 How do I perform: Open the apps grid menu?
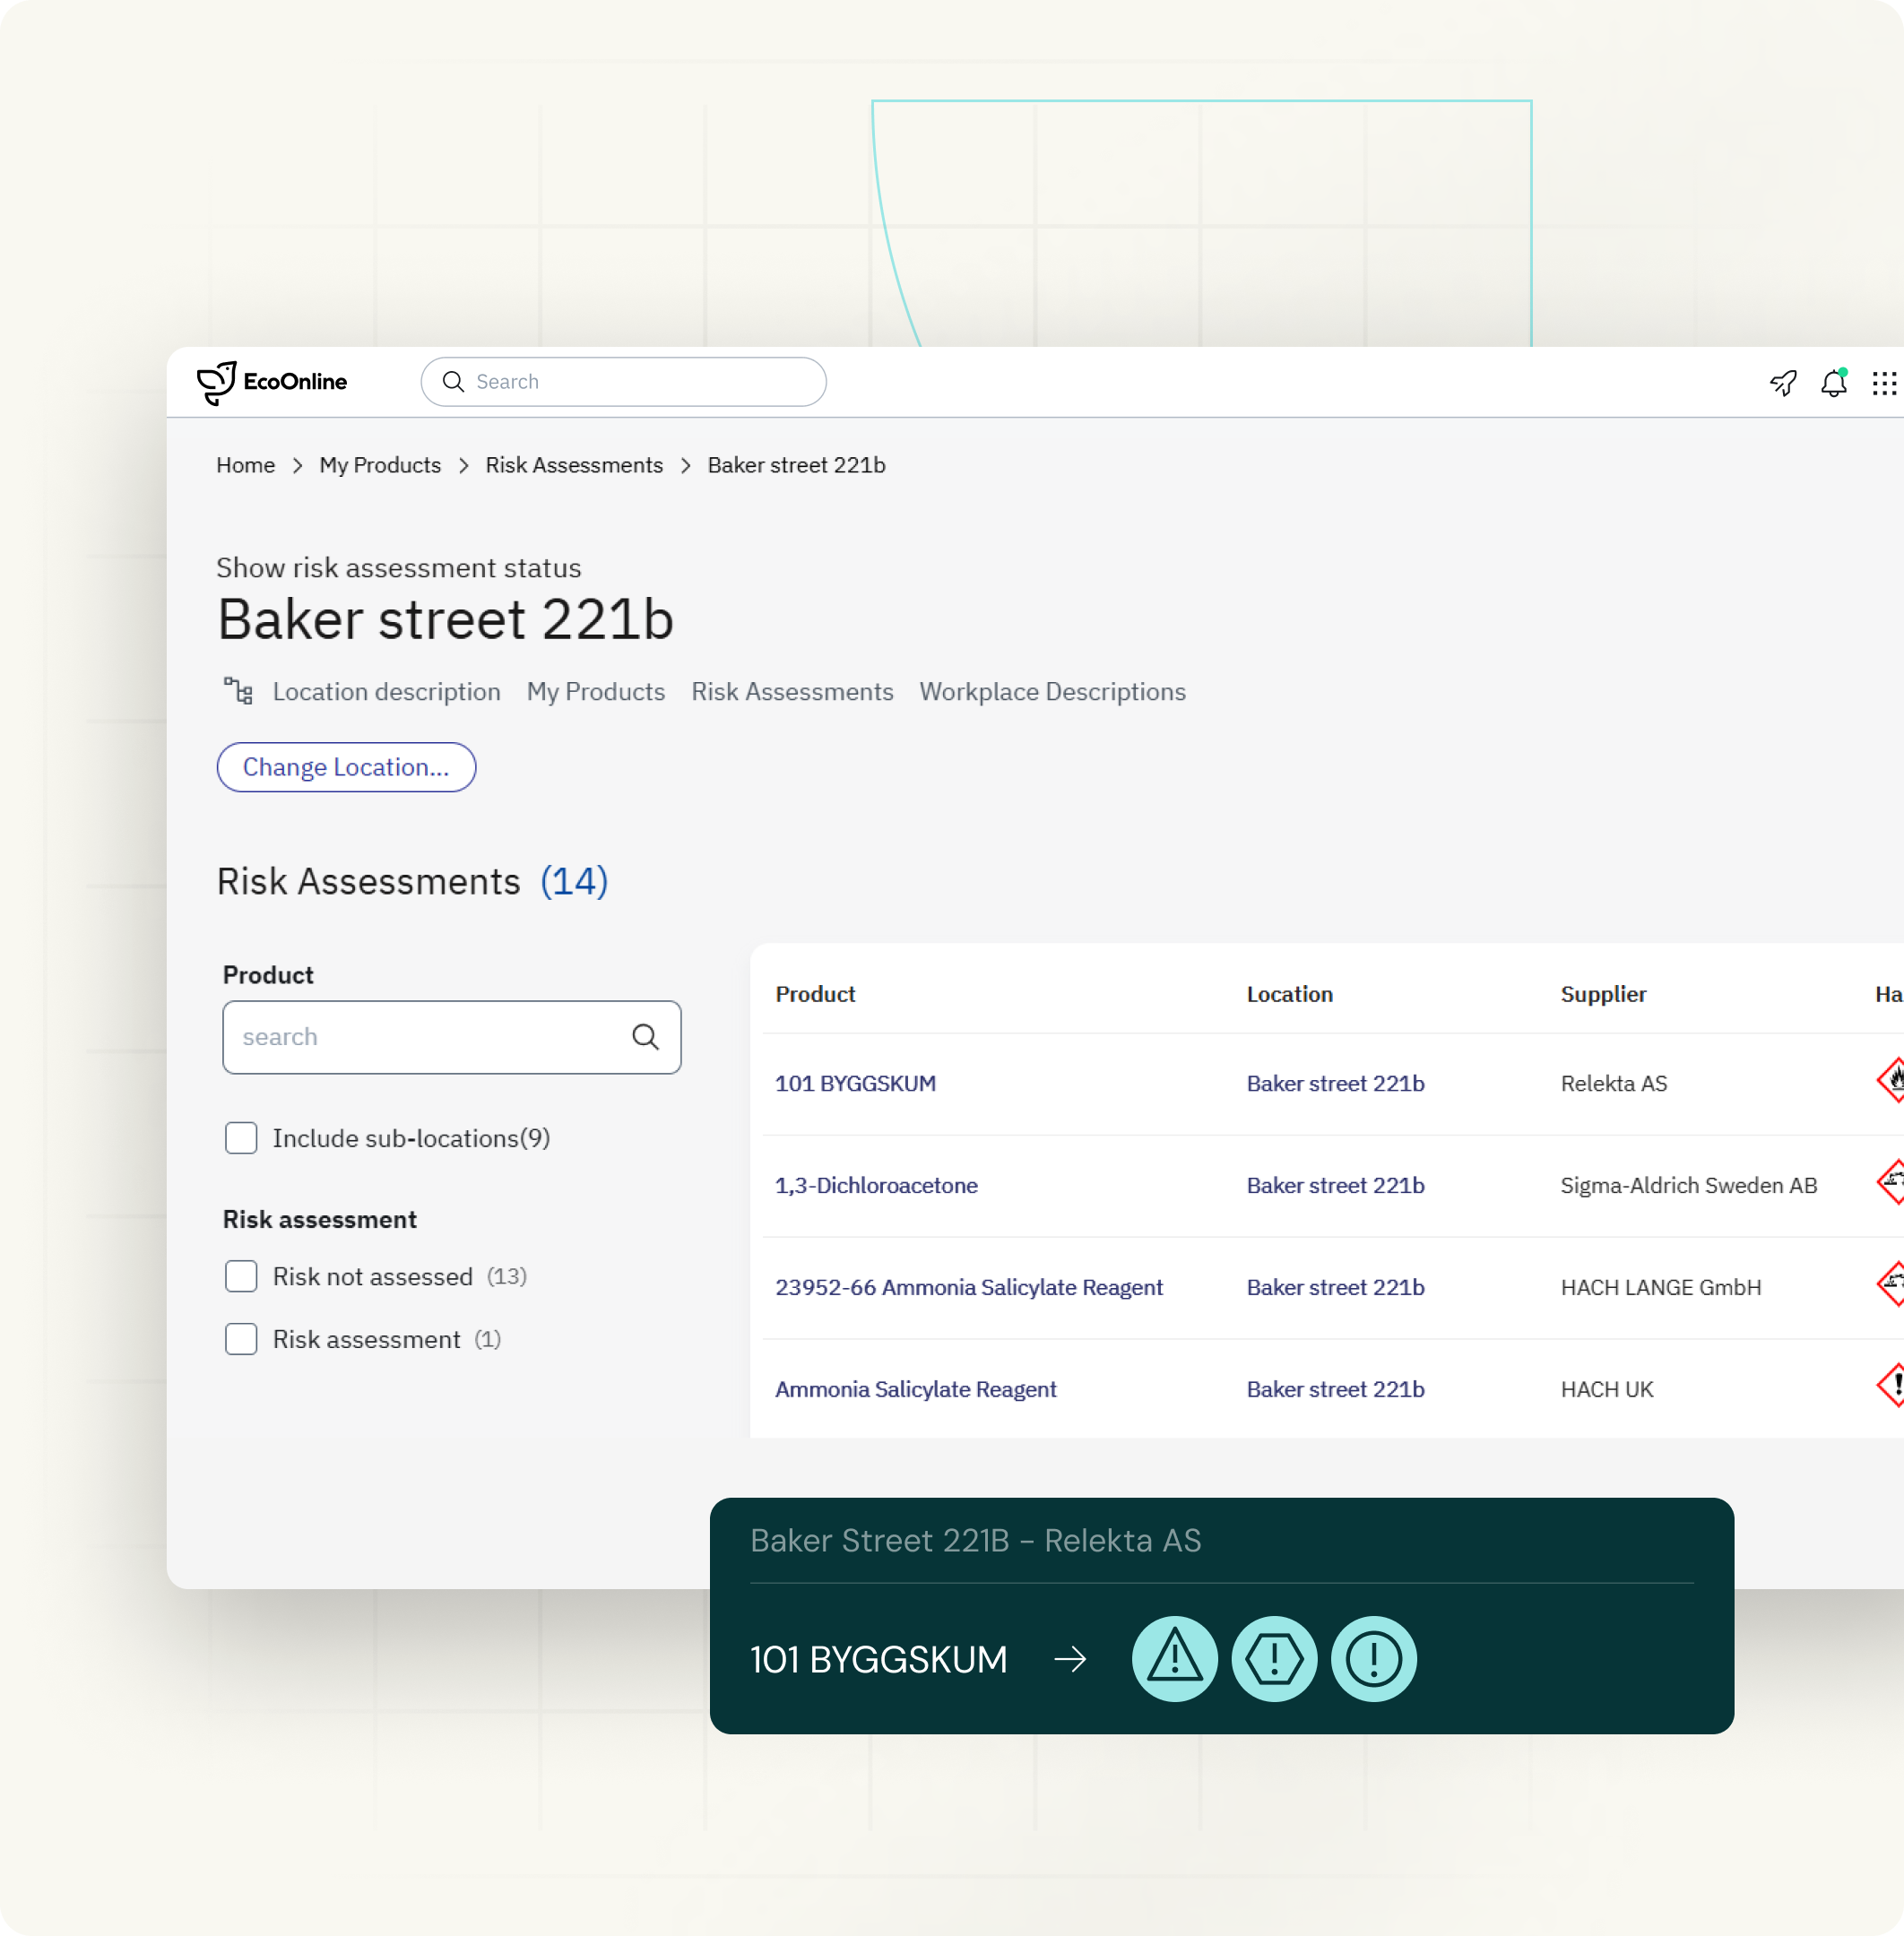(x=1885, y=383)
